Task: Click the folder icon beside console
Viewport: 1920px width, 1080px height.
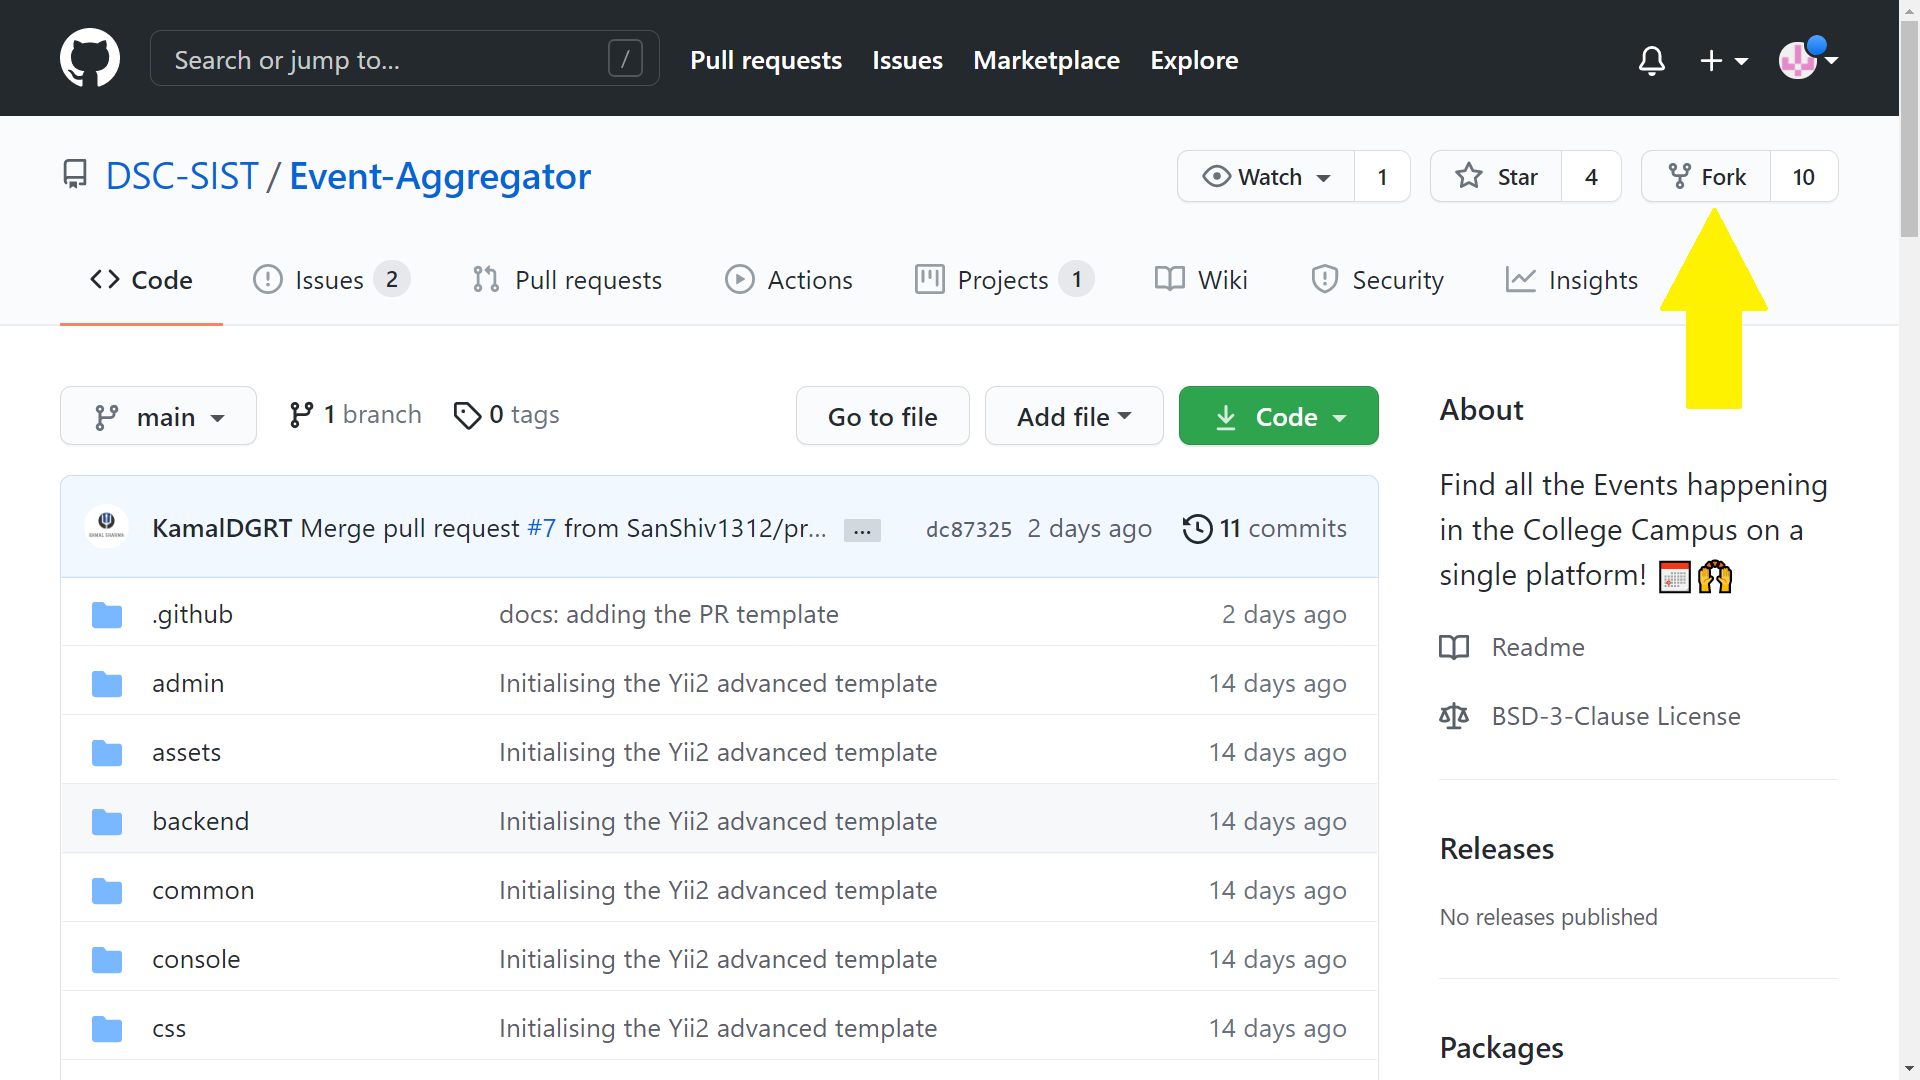Action: point(107,960)
